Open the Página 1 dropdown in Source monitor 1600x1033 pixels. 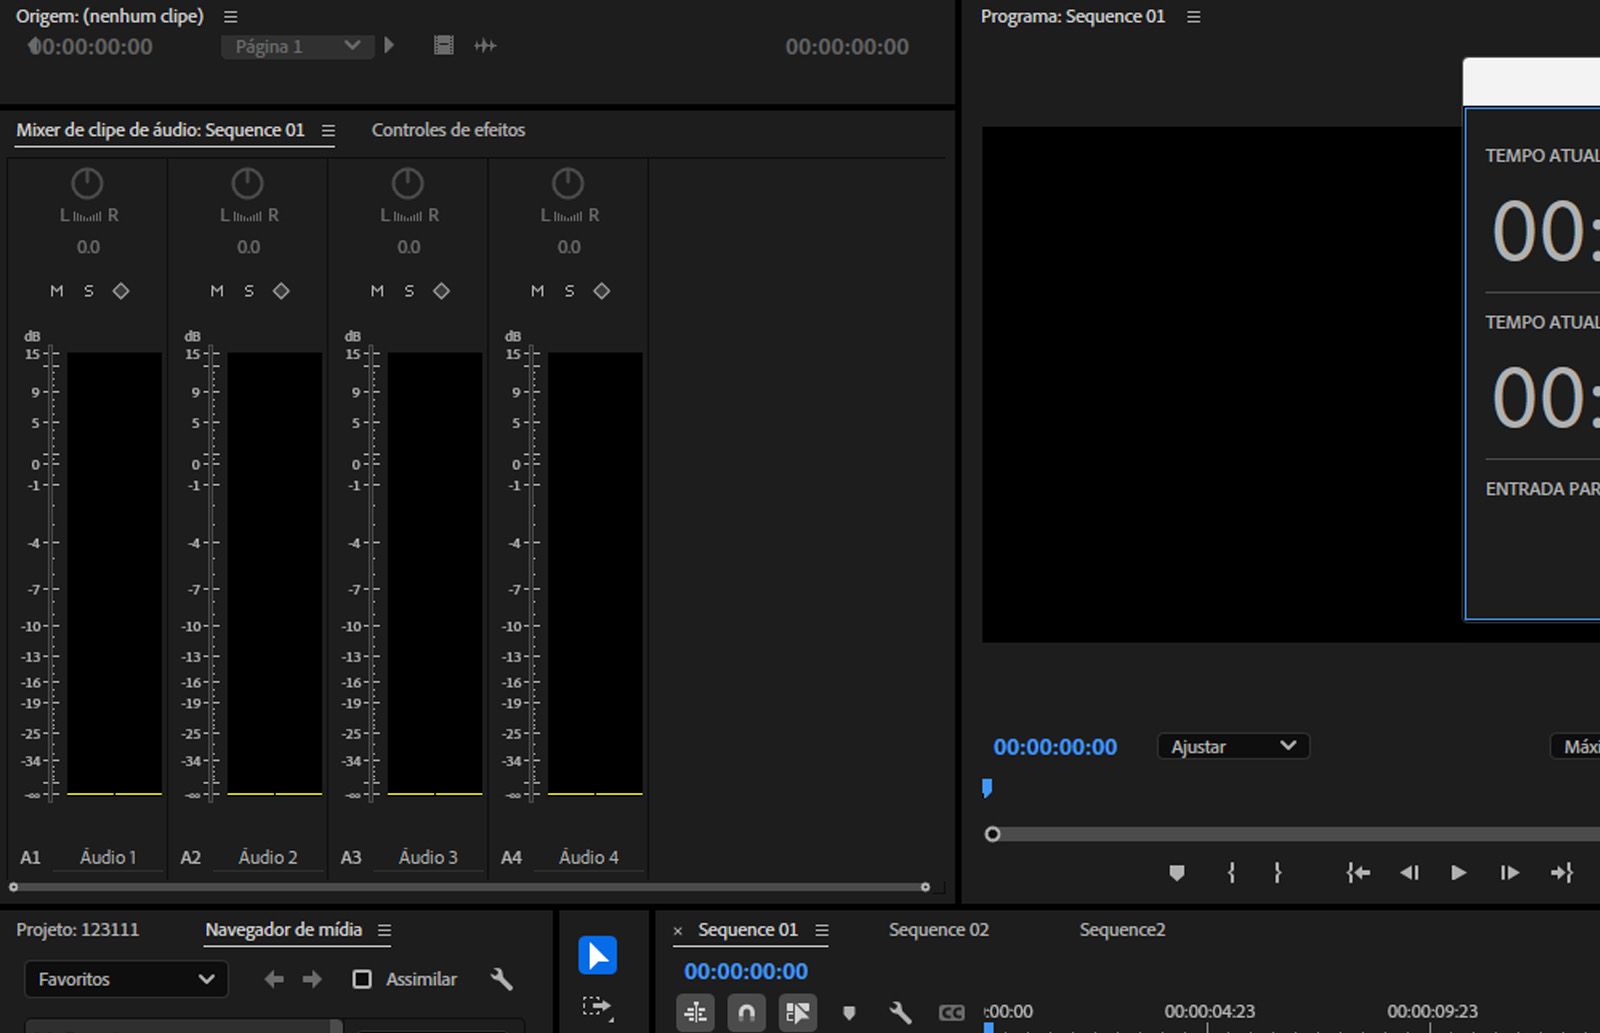(x=296, y=46)
